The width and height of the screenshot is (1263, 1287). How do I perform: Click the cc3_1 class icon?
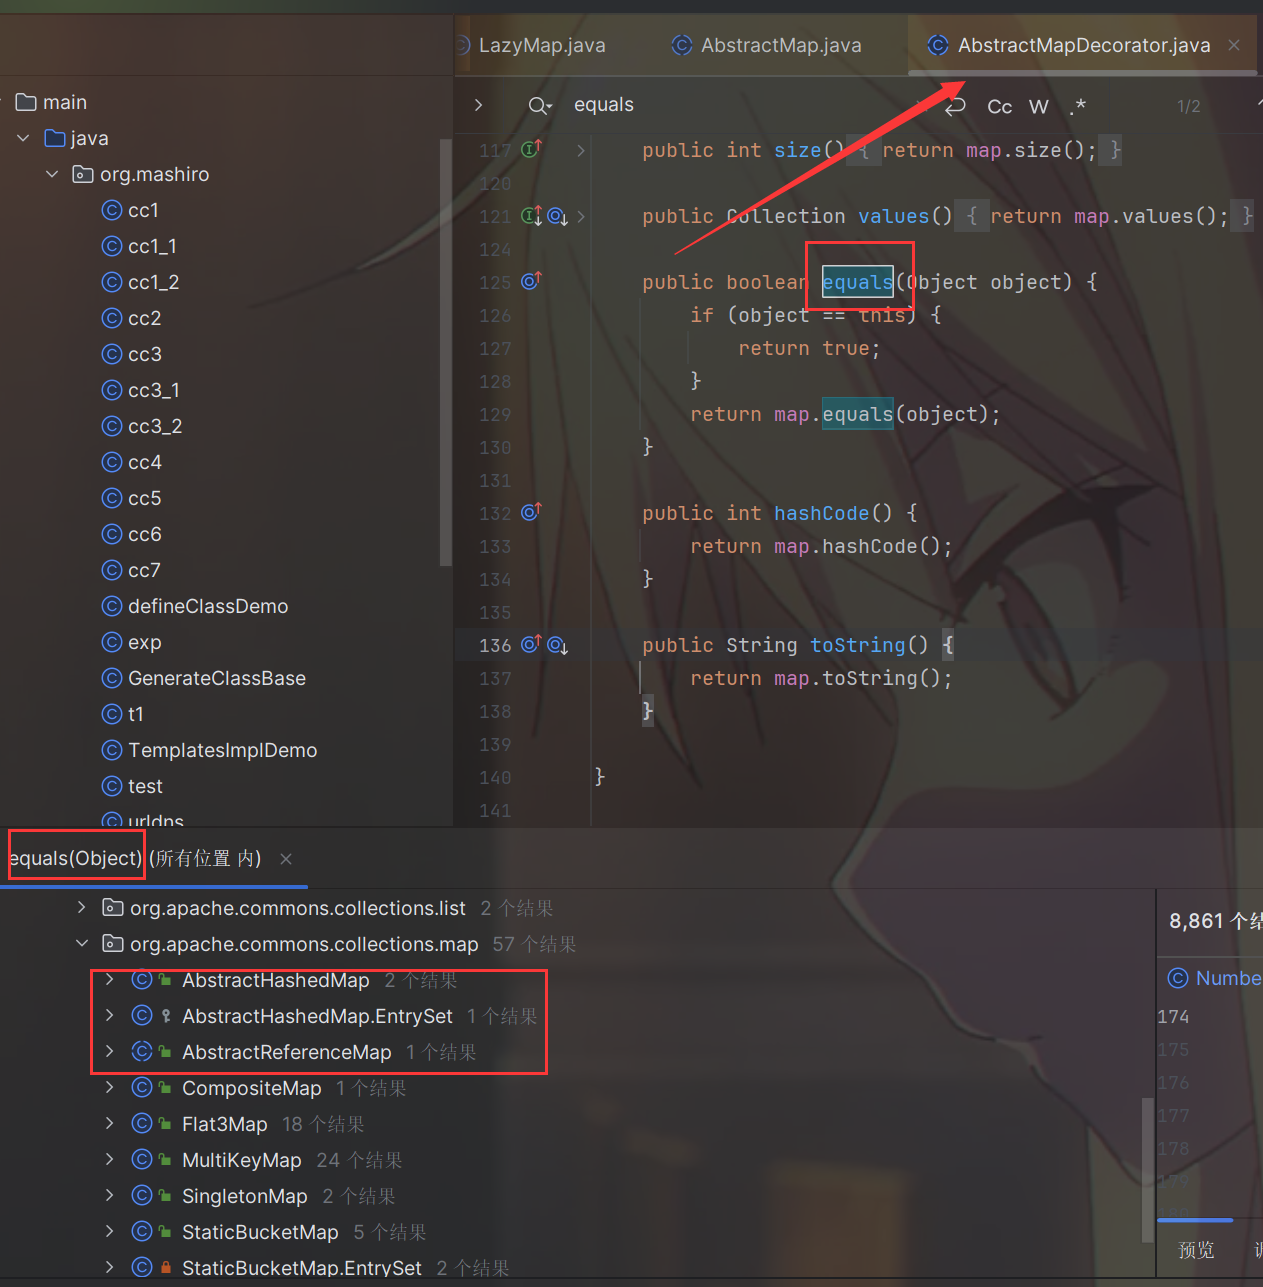112,390
